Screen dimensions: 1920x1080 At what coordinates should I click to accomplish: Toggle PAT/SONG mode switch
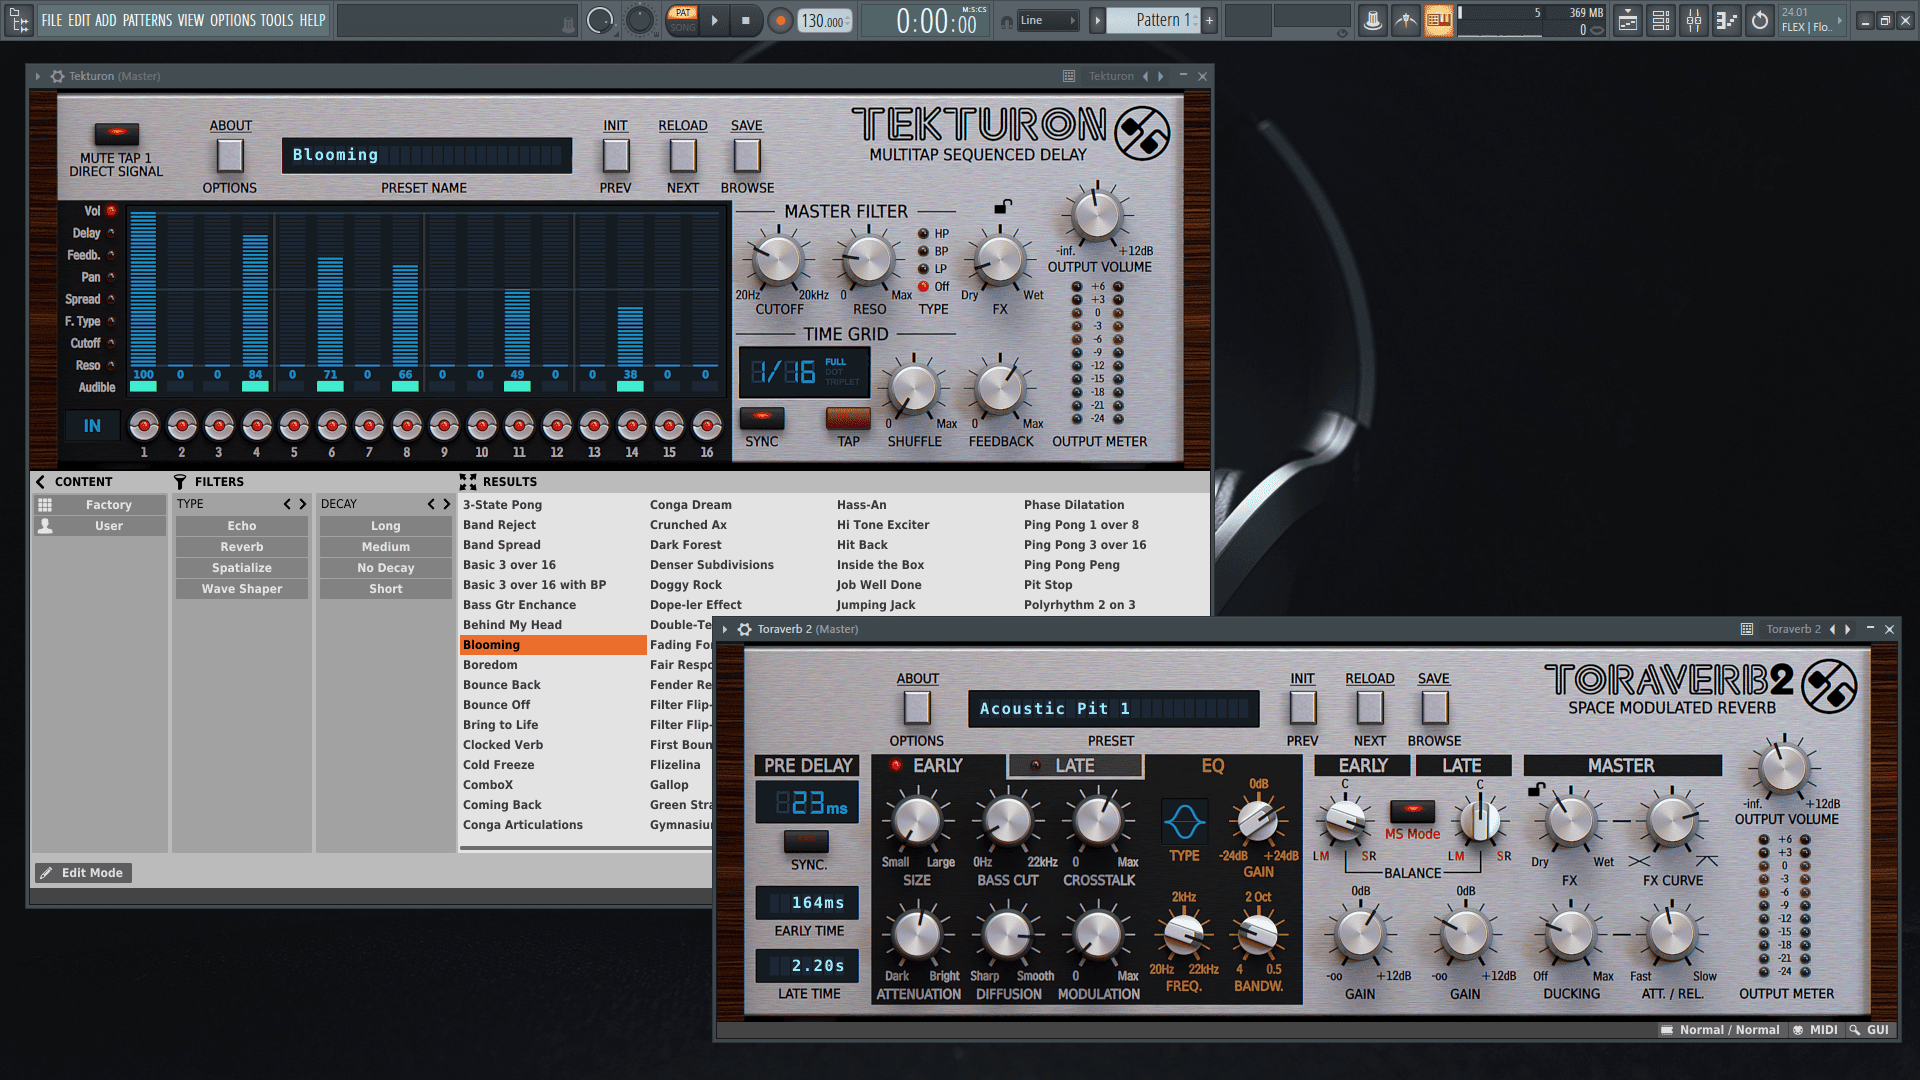[683, 20]
